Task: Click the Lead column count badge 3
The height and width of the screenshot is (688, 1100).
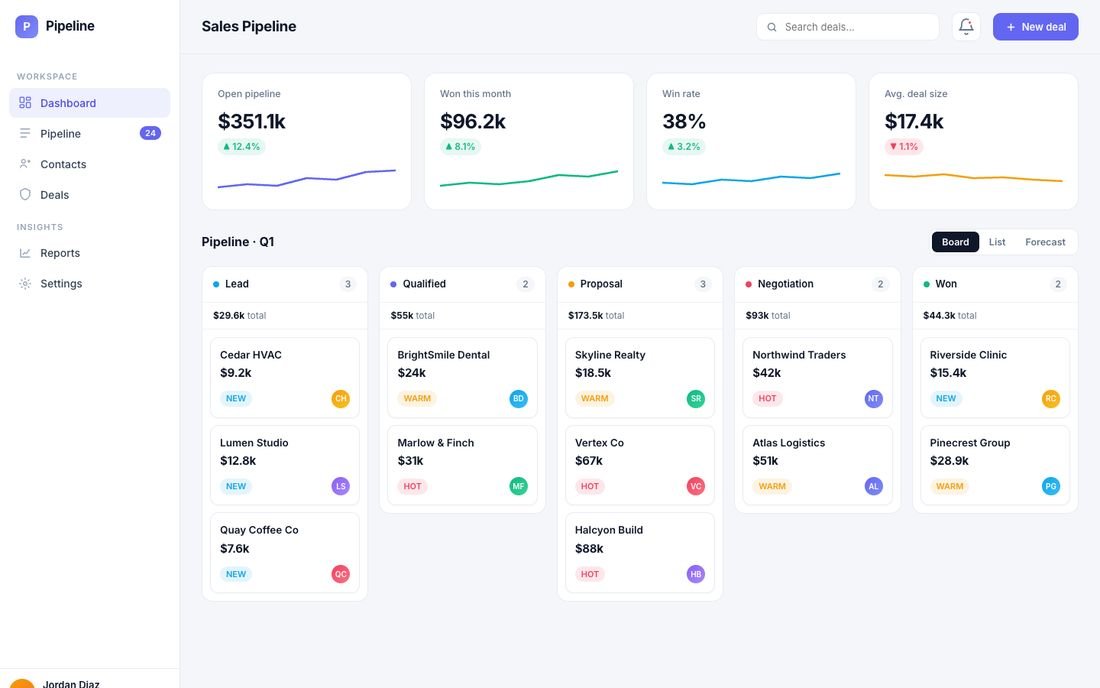Action: coord(347,284)
